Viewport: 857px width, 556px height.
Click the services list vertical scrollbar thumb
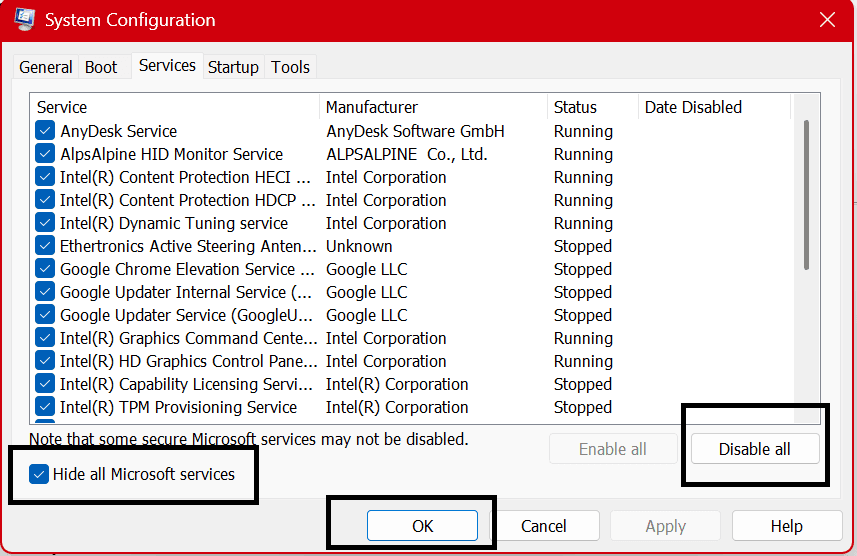806,195
